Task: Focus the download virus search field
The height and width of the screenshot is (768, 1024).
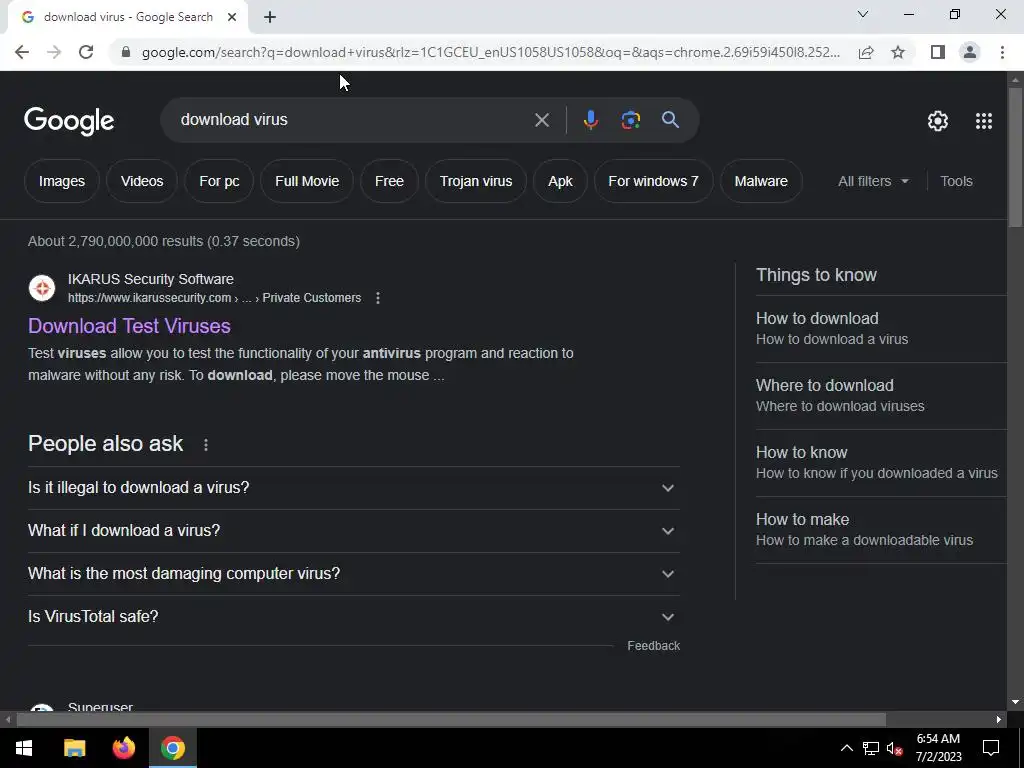Action: click(x=353, y=120)
